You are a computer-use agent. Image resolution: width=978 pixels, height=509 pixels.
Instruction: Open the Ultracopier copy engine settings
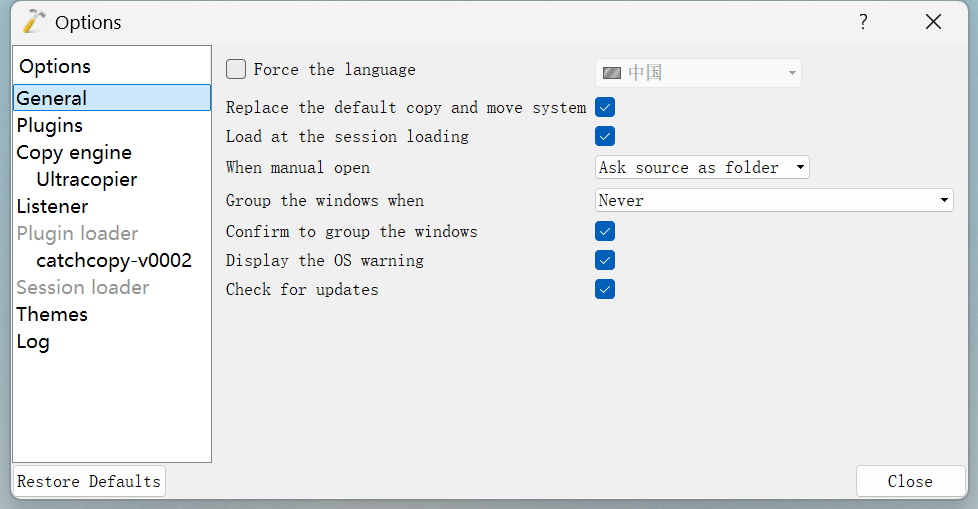pos(87,179)
